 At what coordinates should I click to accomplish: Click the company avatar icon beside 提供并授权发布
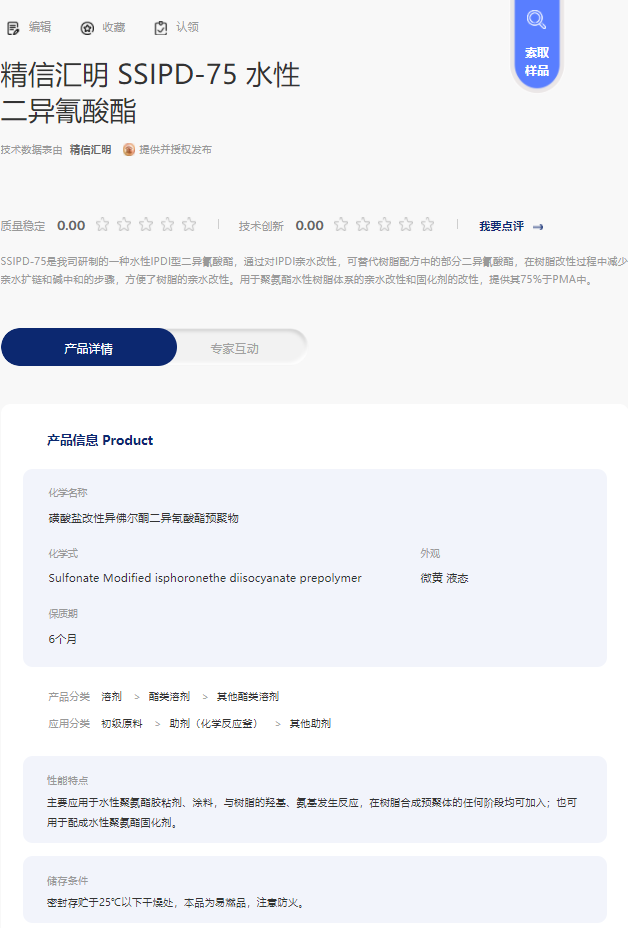(x=128, y=150)
